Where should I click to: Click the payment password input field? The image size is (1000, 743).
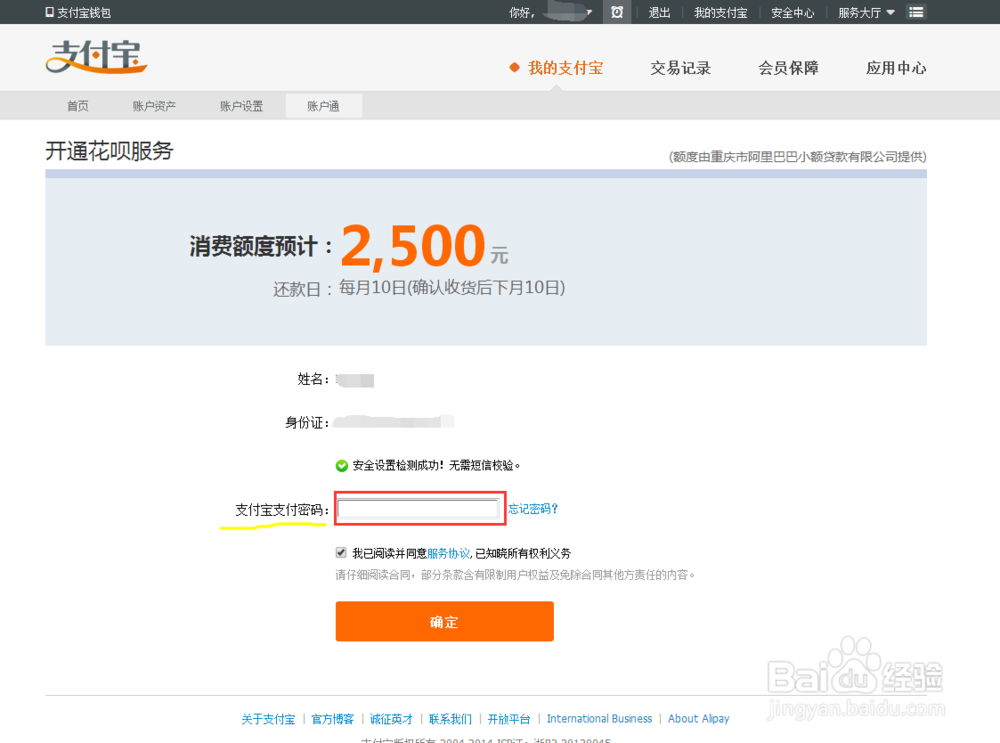419,510
